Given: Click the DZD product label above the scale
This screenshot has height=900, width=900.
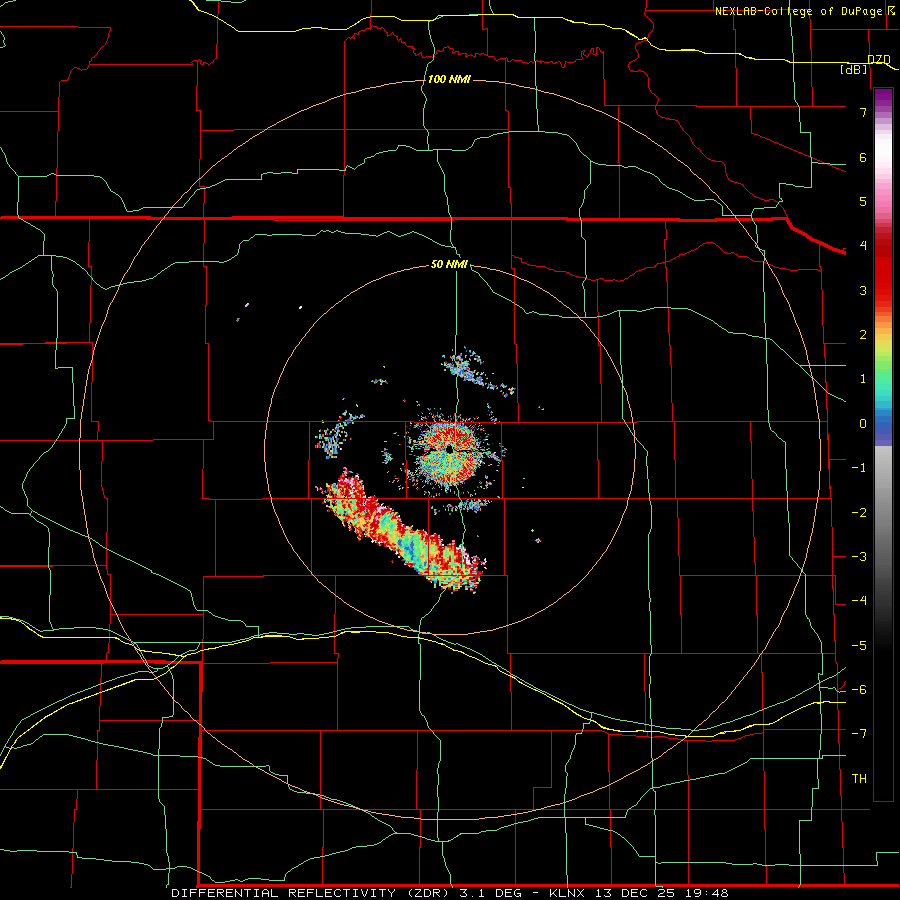Looking at the screenshot, I should click(878, 60).
